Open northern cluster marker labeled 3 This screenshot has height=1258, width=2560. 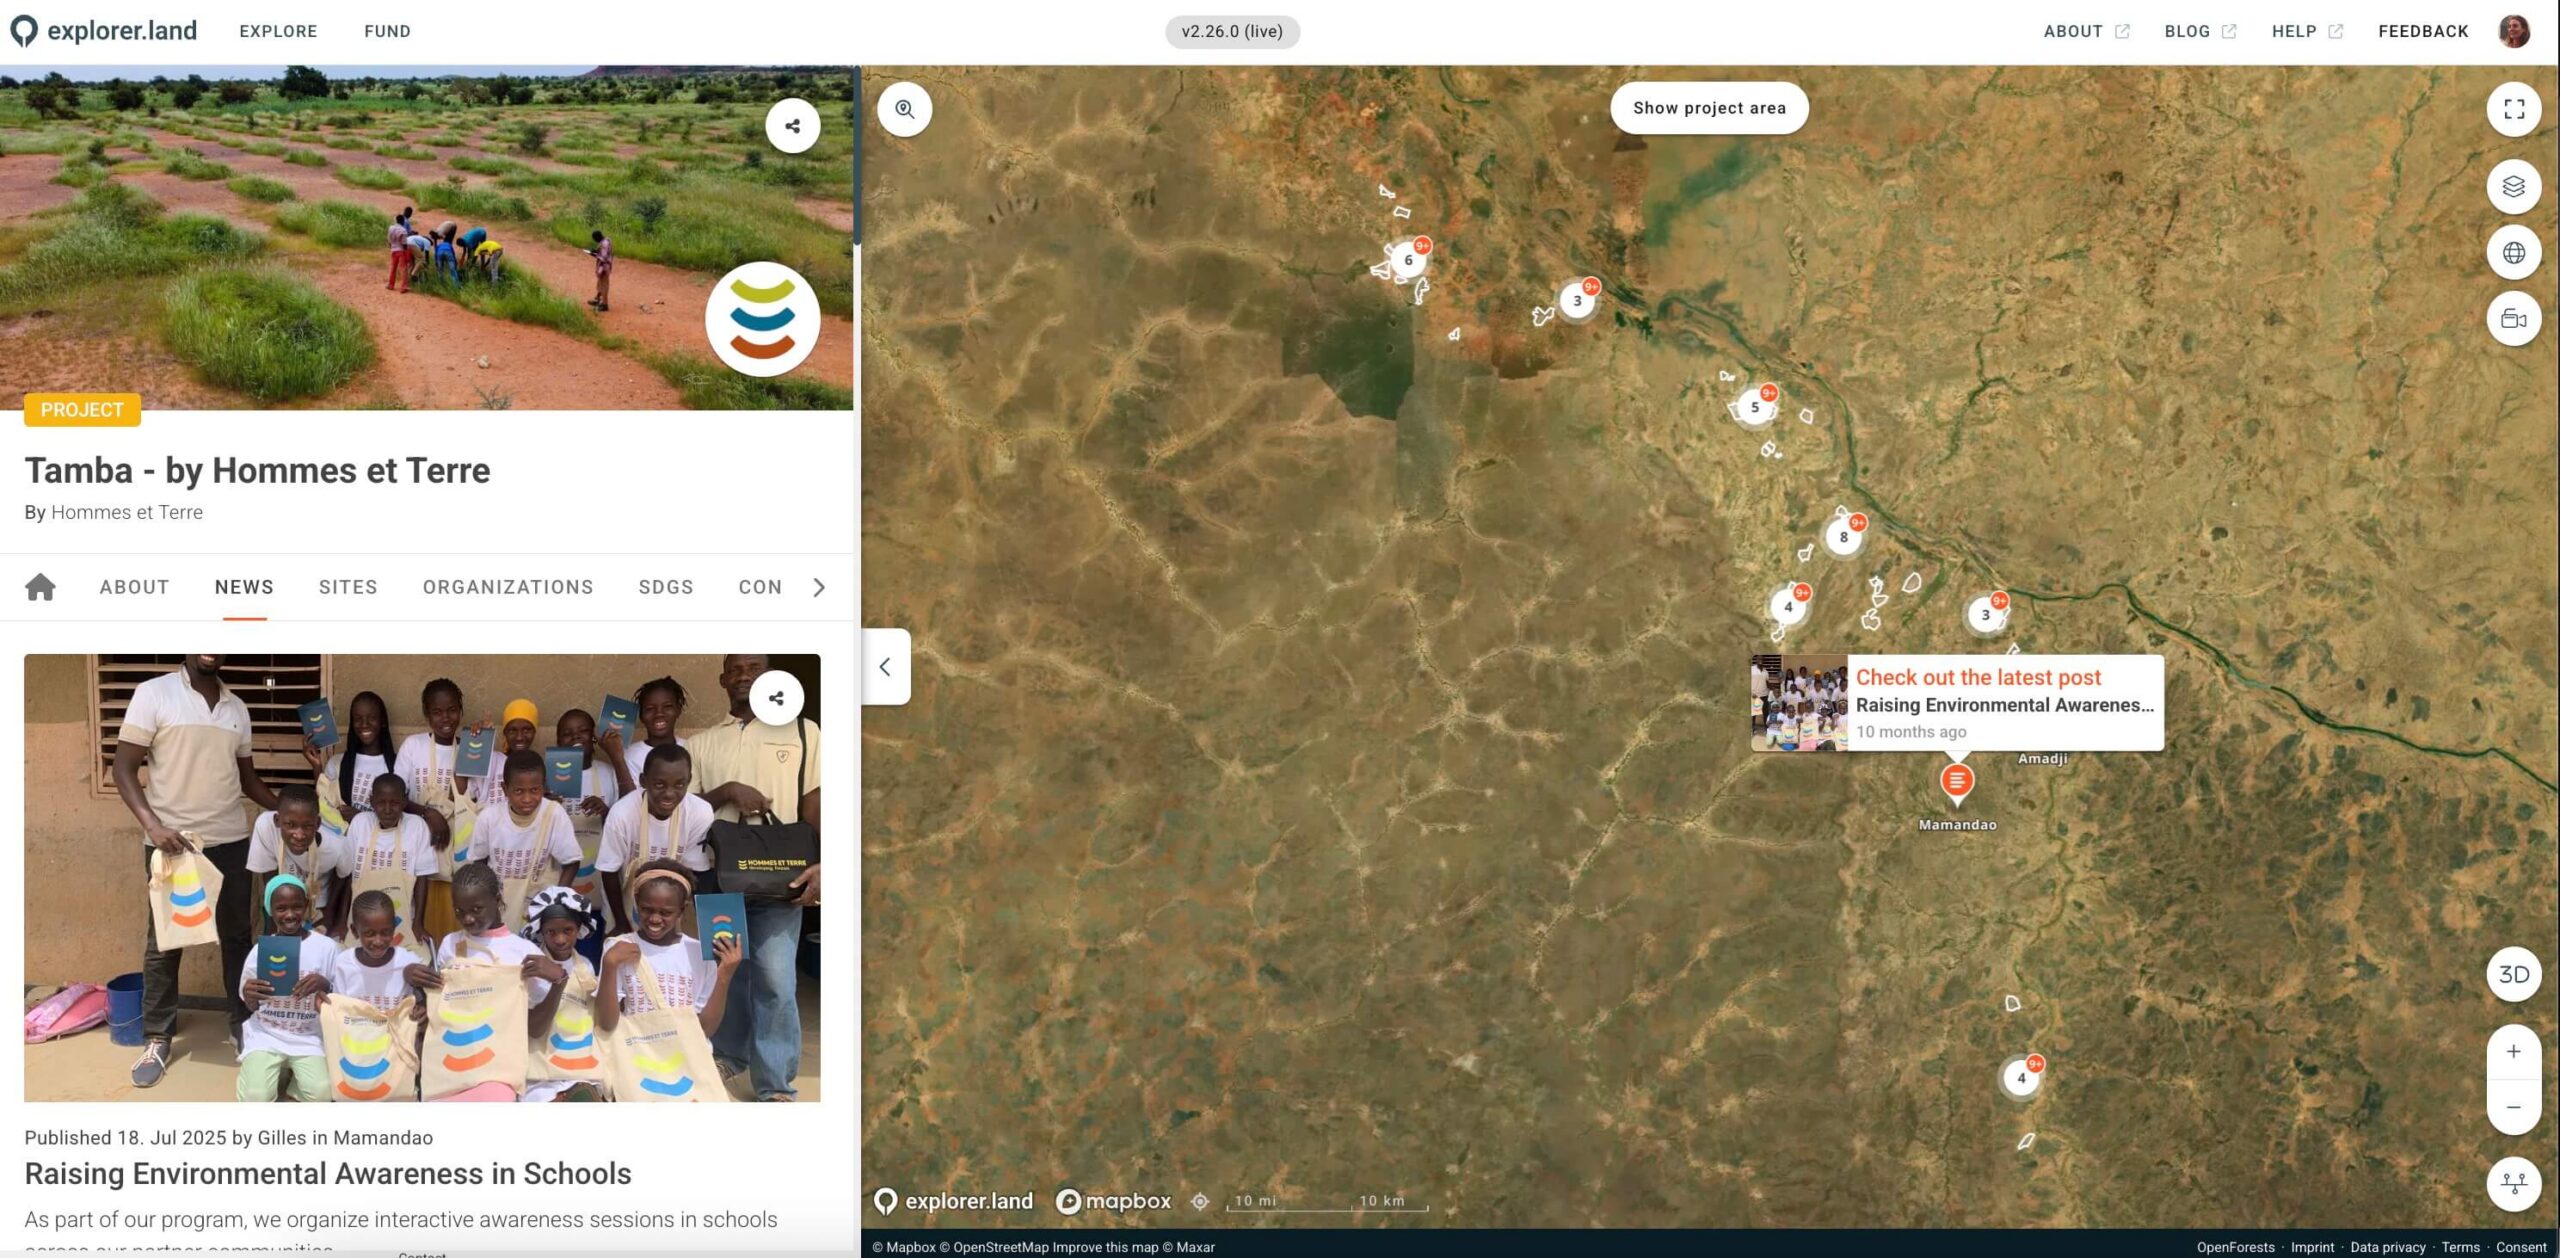[x=1578, y=300]
